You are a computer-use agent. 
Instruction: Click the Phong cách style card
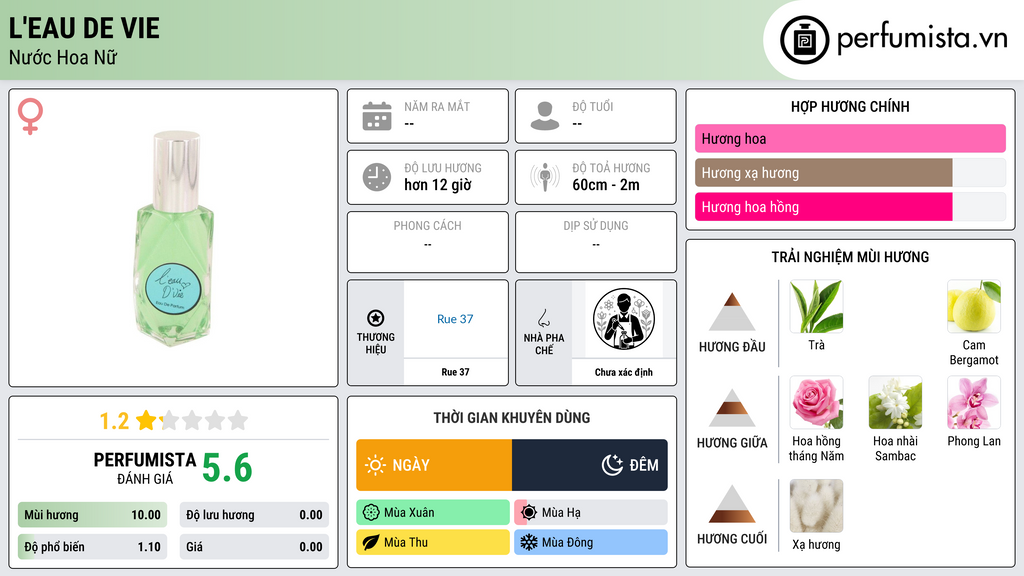click(x=428, y=242)
